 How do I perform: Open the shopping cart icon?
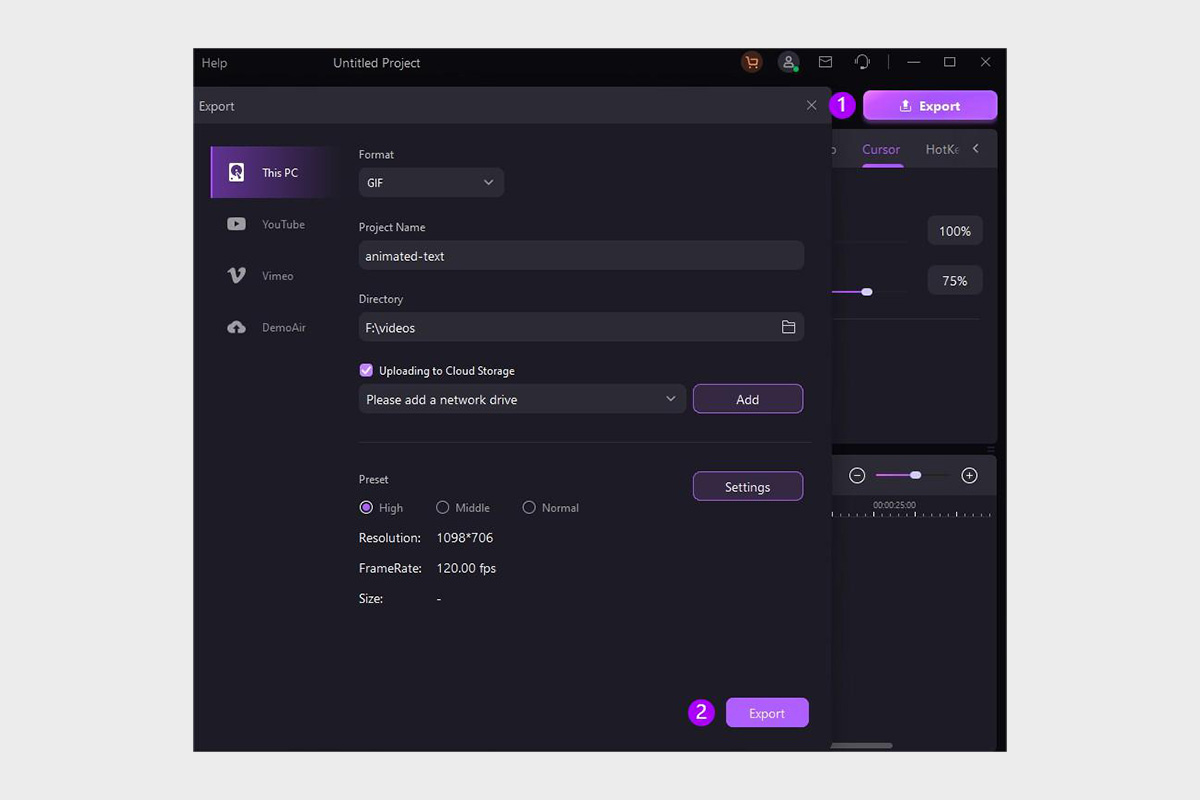[752, 62]
